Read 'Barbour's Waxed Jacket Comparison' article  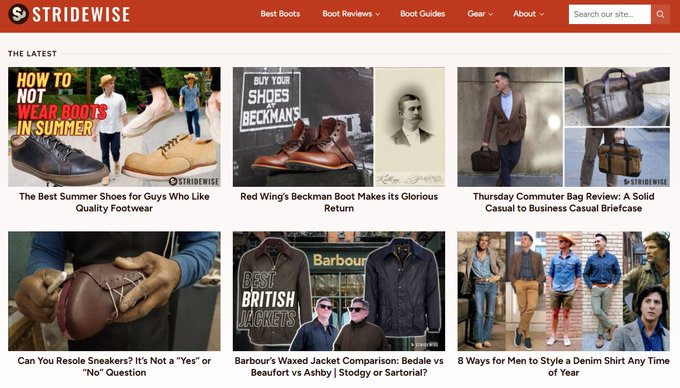click(339, 366)
